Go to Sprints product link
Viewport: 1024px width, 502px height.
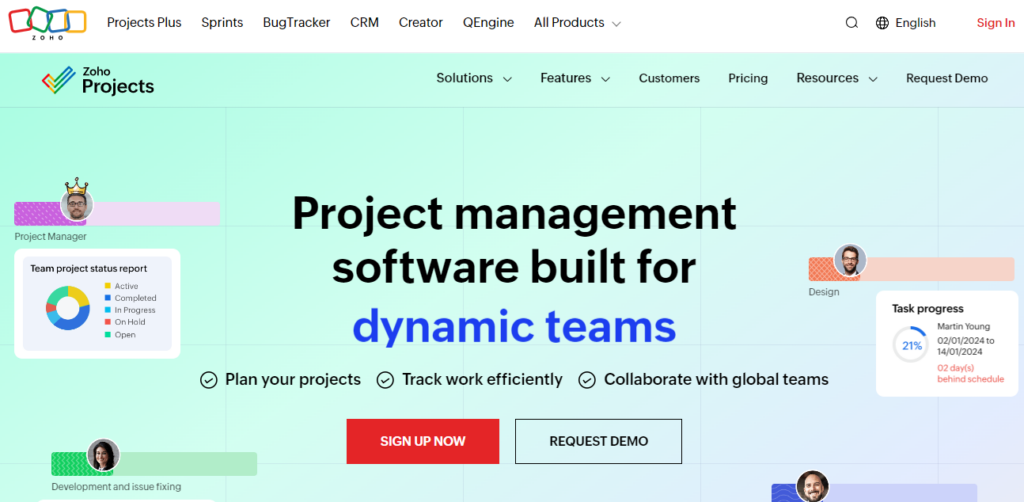222,23
